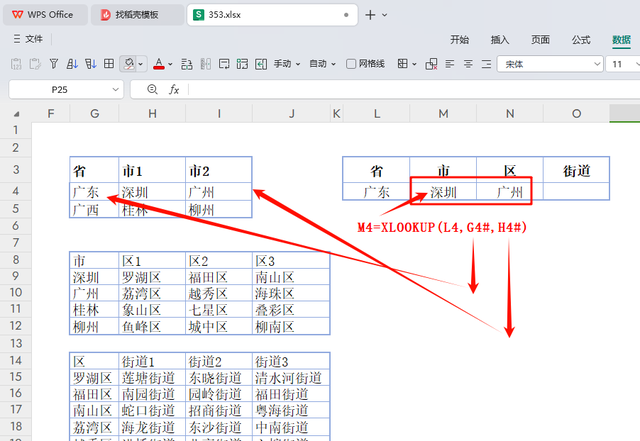
Task: Select the 七星区 cell
Action: click(219, 310)
